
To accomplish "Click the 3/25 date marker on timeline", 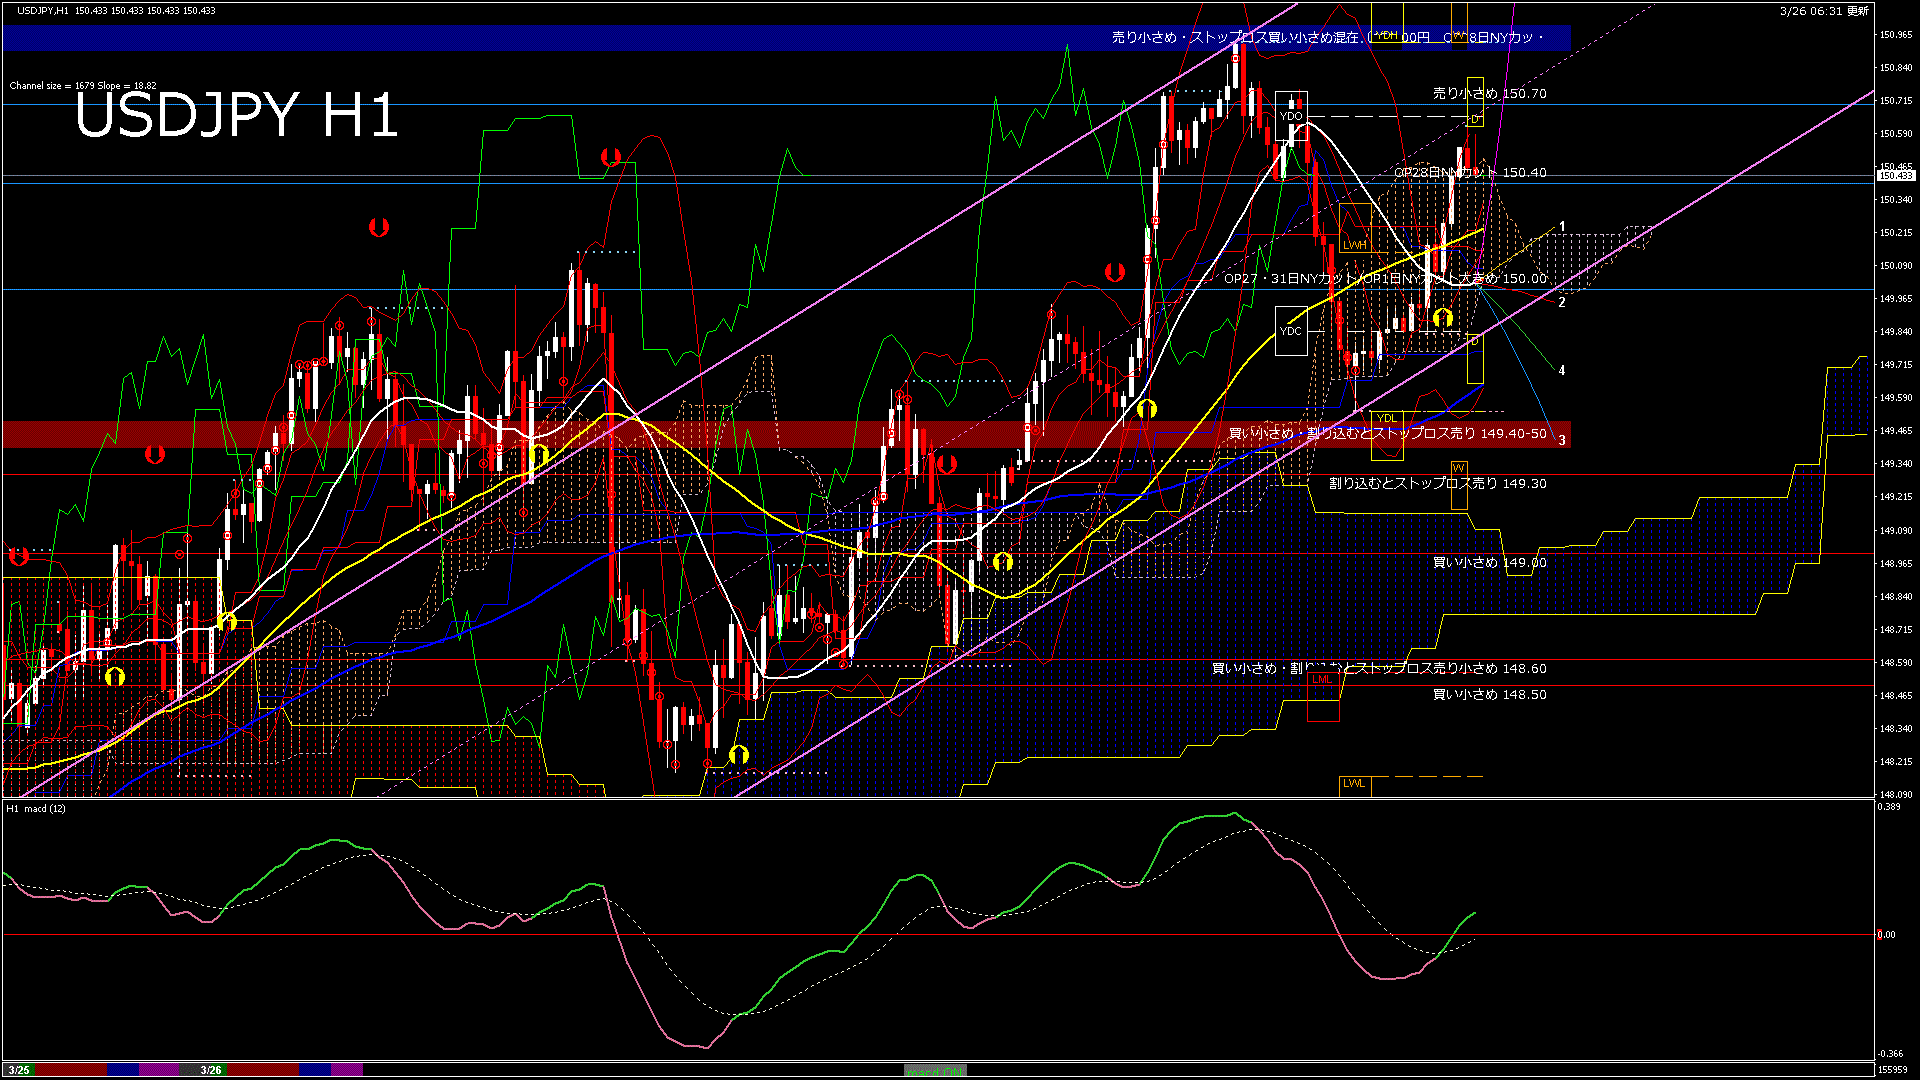I will click(x=19, y=1070).
